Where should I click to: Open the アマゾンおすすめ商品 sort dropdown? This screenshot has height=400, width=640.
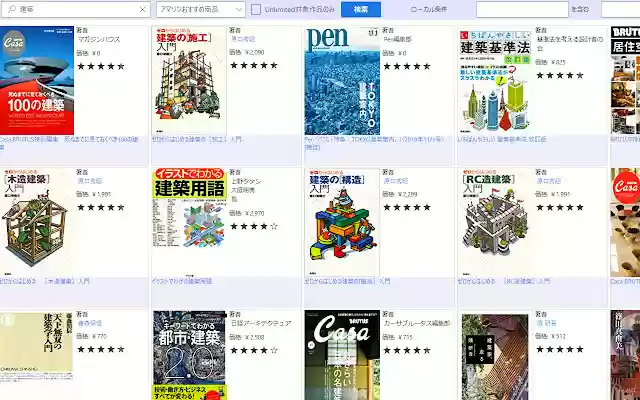200,9
